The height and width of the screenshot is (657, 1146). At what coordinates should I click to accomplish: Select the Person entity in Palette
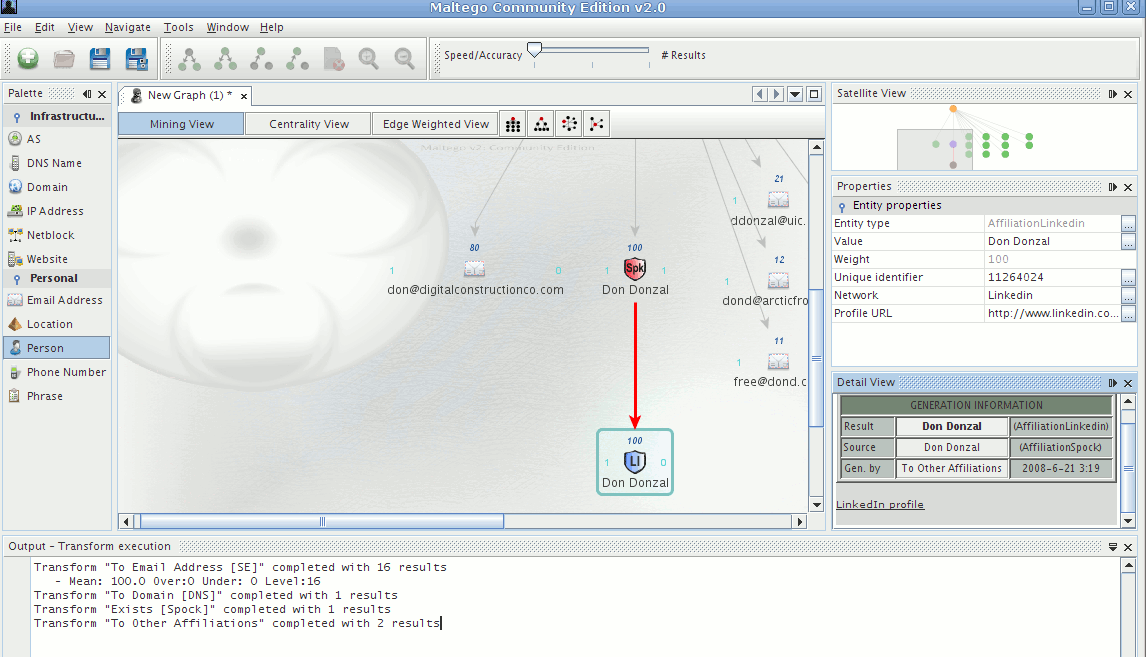point(45,348)
